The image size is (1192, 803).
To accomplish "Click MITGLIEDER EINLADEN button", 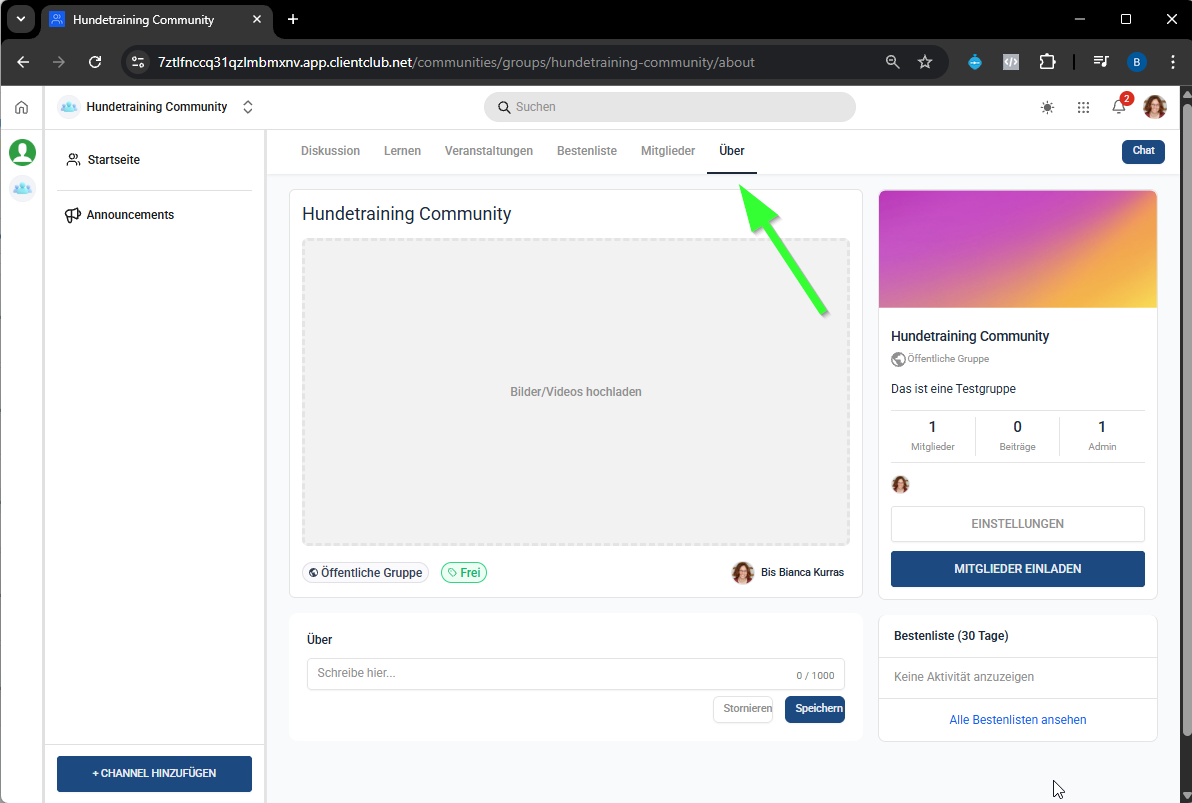I will tap(1017, 569).
